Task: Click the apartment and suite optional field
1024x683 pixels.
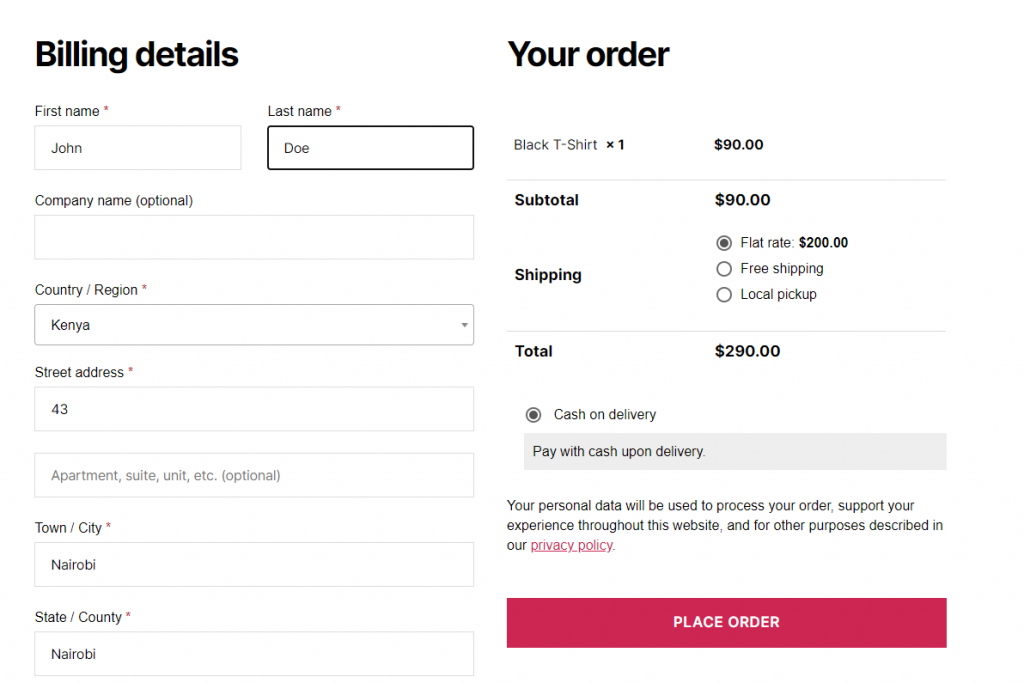Action: [254, 475]
